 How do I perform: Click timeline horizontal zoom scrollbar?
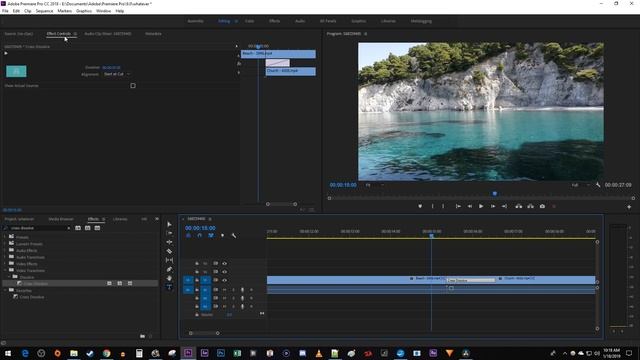[204, 333]
